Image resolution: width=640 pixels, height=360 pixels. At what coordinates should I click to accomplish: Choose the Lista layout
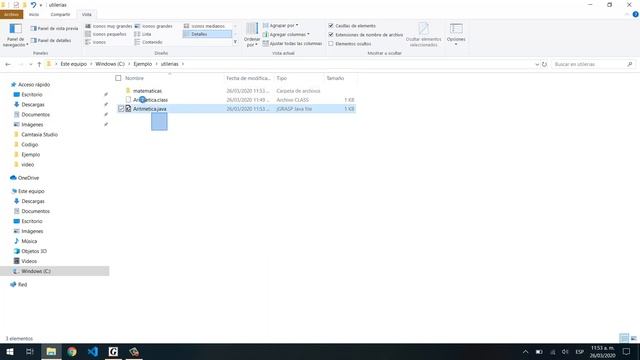[143, 34]
